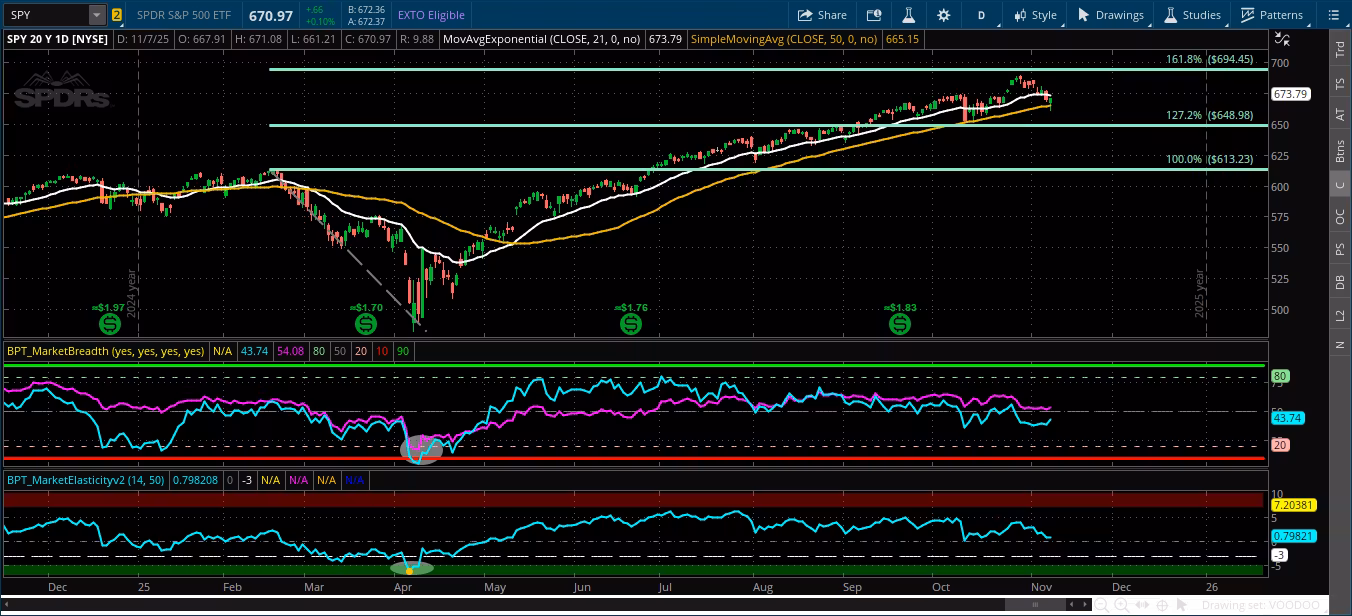The width and height of the screenshot is (1352, 616).
Task: Open chart settings gear icon
Action: pos(943,15)
